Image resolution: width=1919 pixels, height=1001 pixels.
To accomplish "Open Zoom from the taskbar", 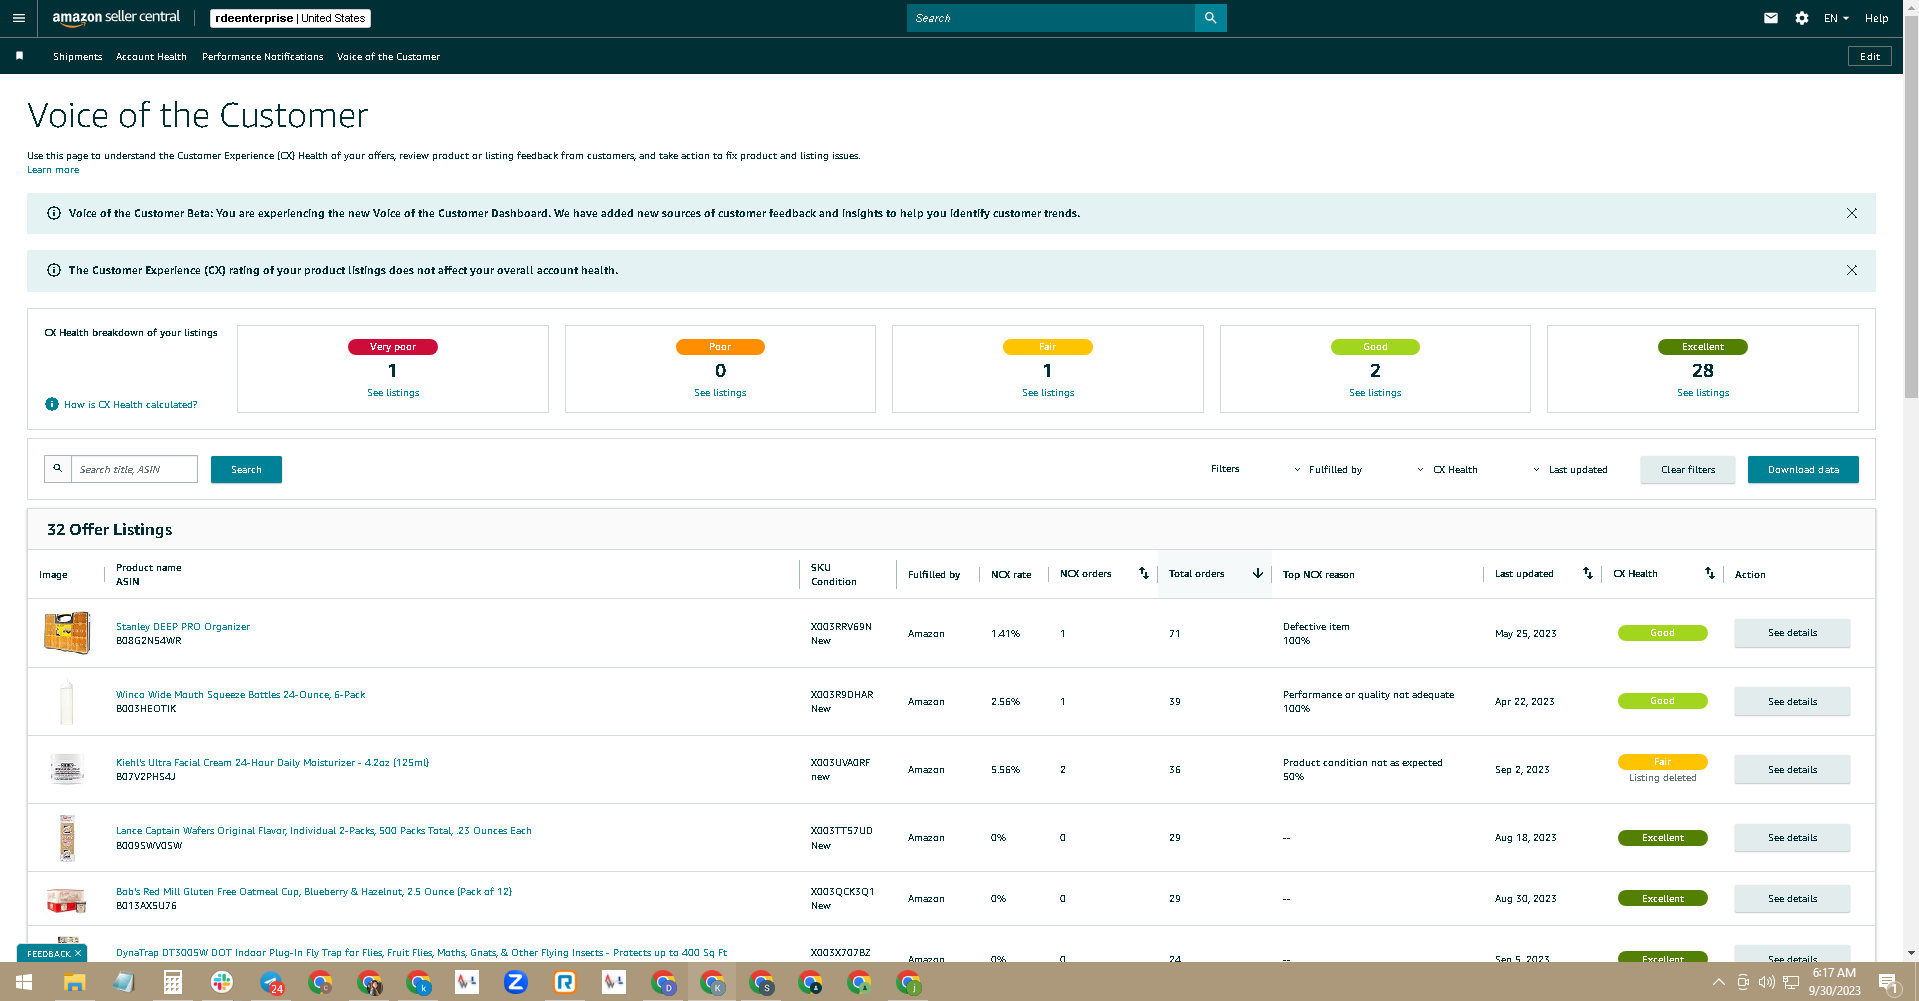I will coord(516,982).
